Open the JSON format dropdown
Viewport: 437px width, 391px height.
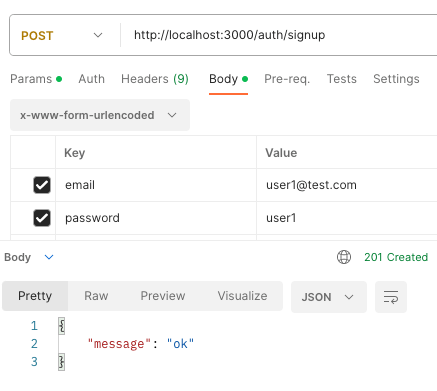coord(329,297)
